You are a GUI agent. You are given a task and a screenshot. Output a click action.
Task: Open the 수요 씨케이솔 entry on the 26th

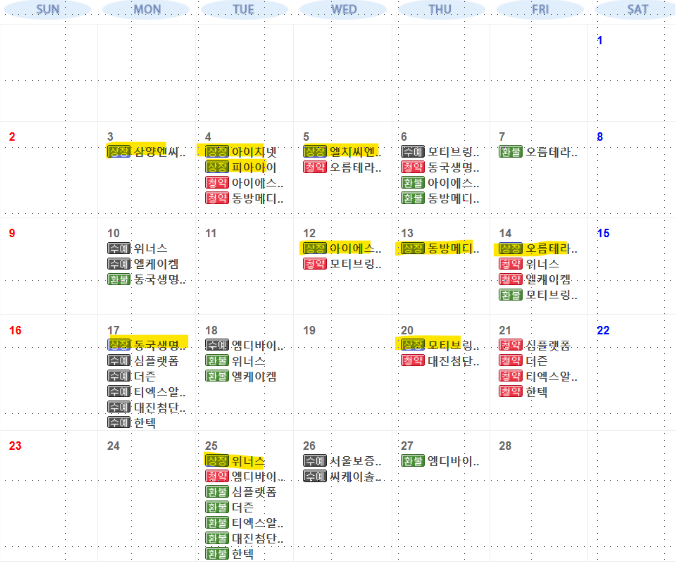(x=342, y=476)
